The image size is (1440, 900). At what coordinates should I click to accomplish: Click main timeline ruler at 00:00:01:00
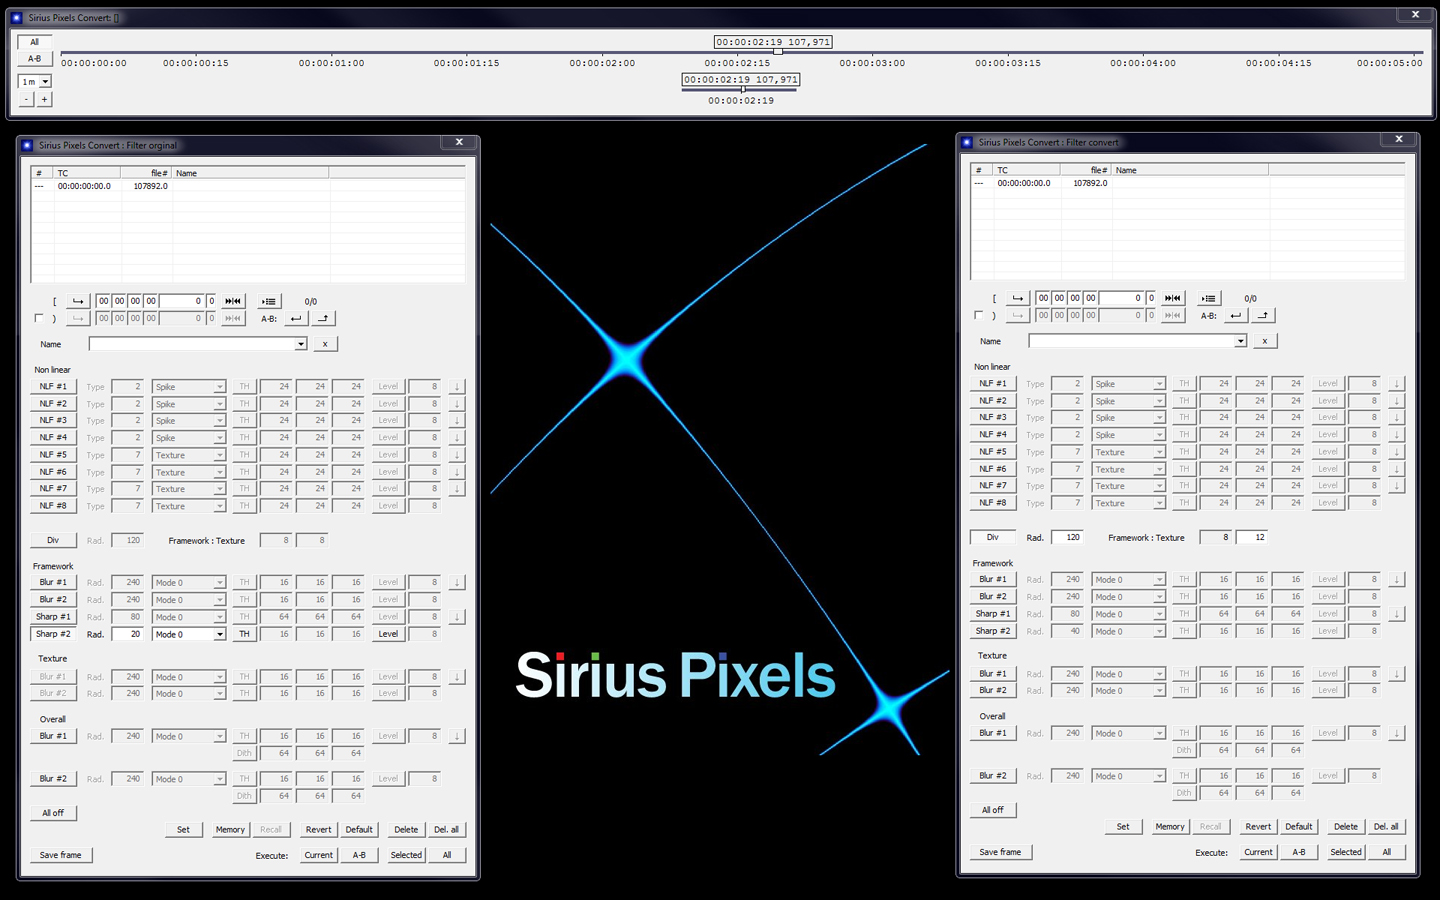tap(332, 63)
